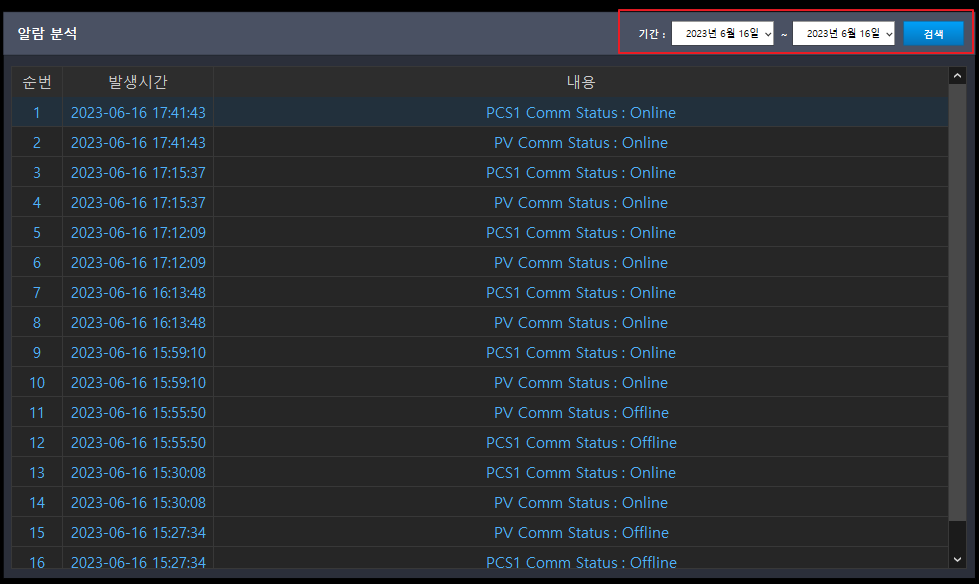Click the scrollbar down arrow

pos(957,560)
